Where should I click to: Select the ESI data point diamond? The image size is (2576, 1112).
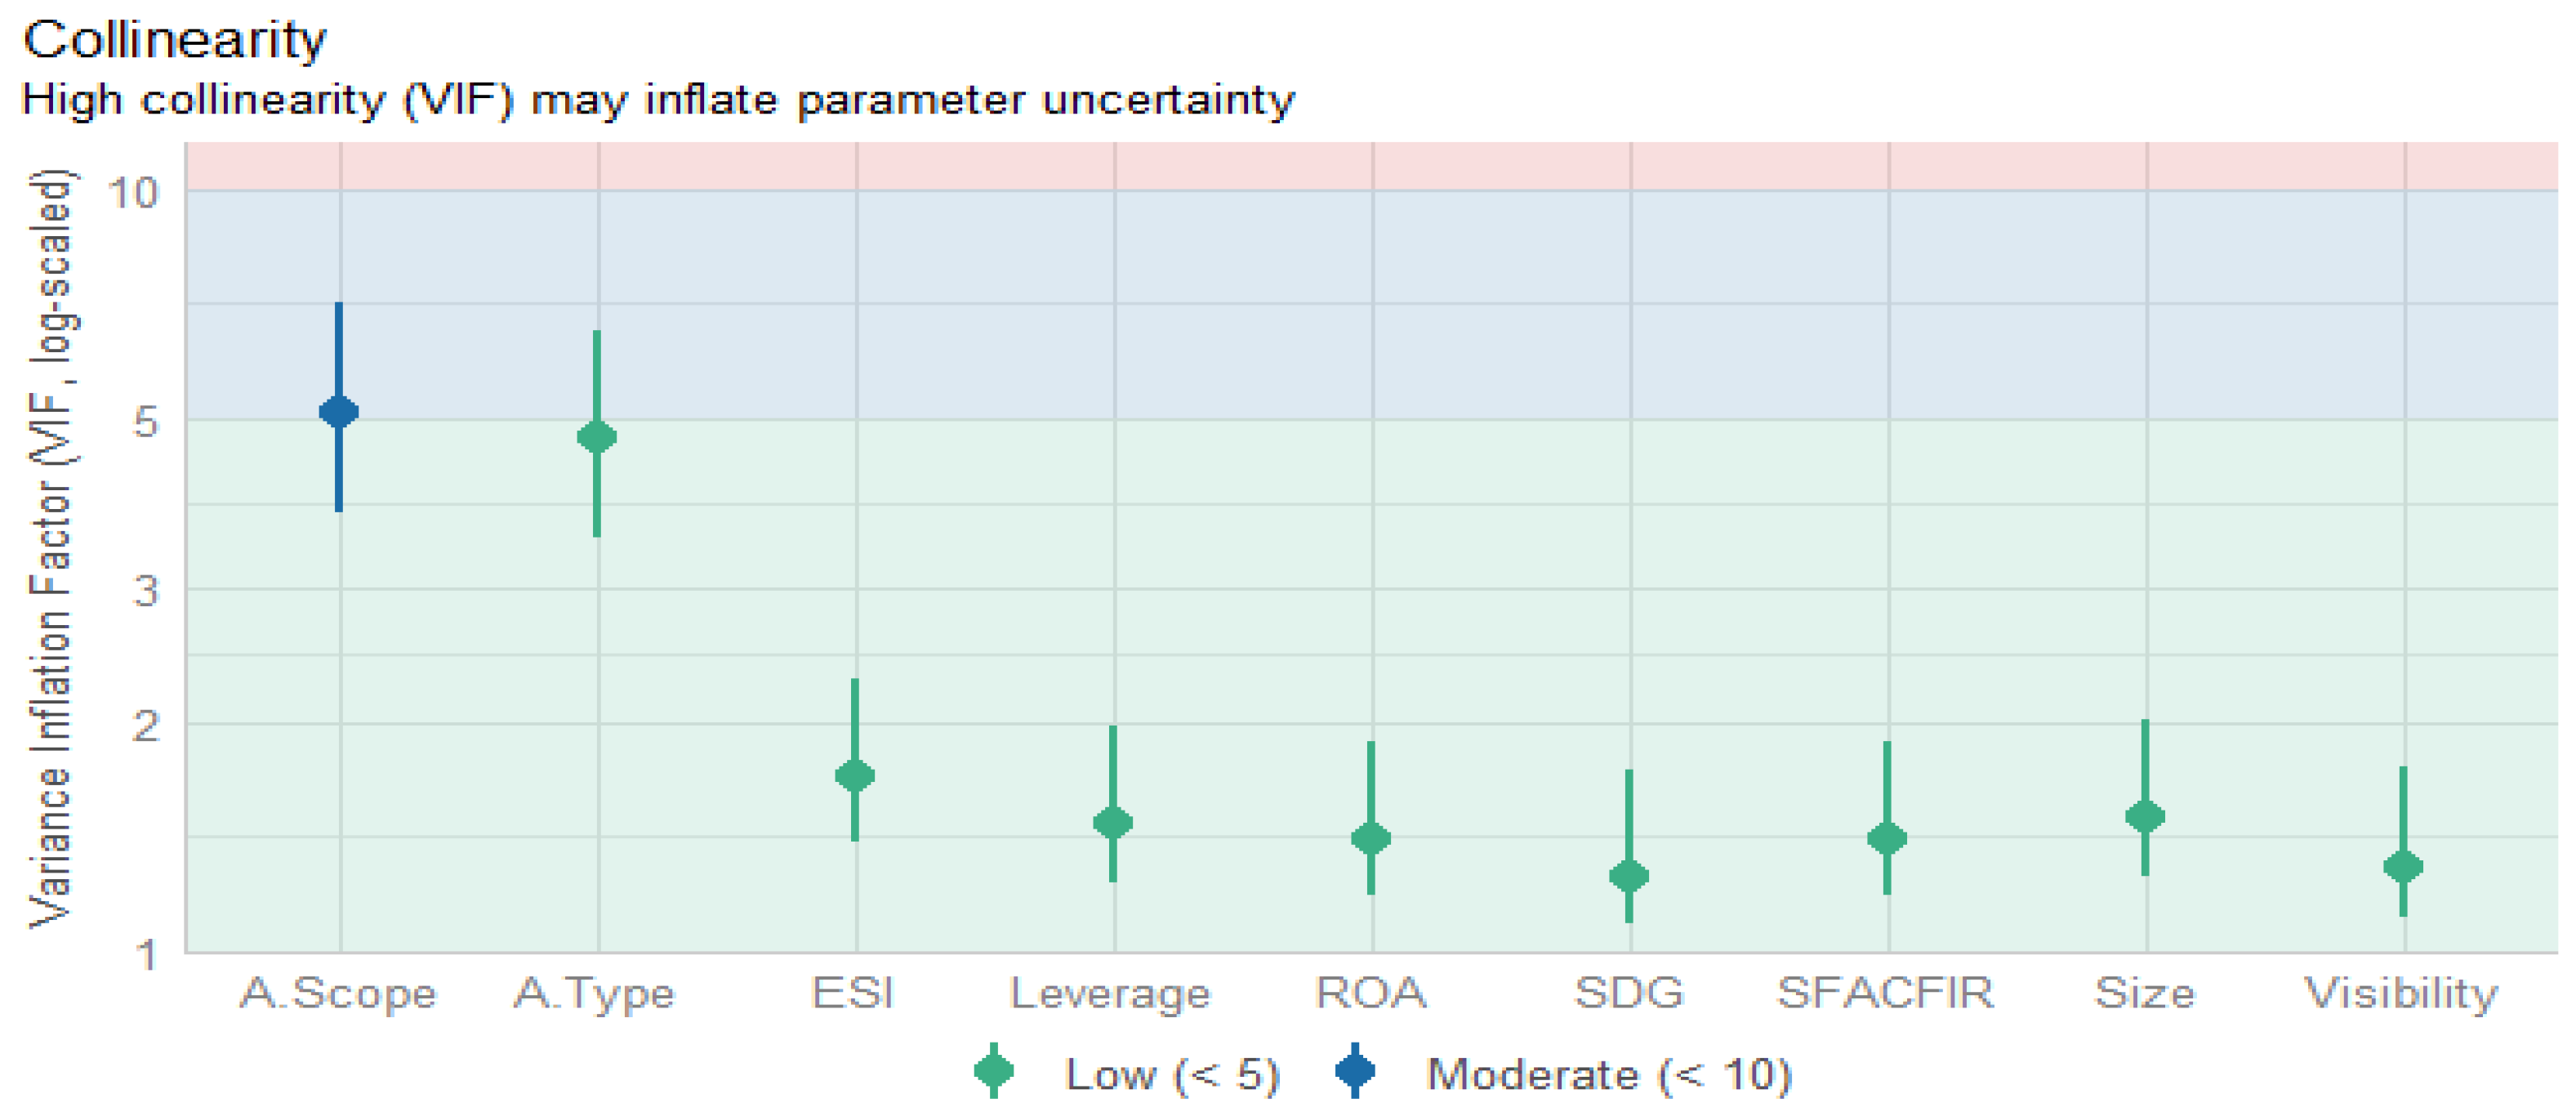855,775
